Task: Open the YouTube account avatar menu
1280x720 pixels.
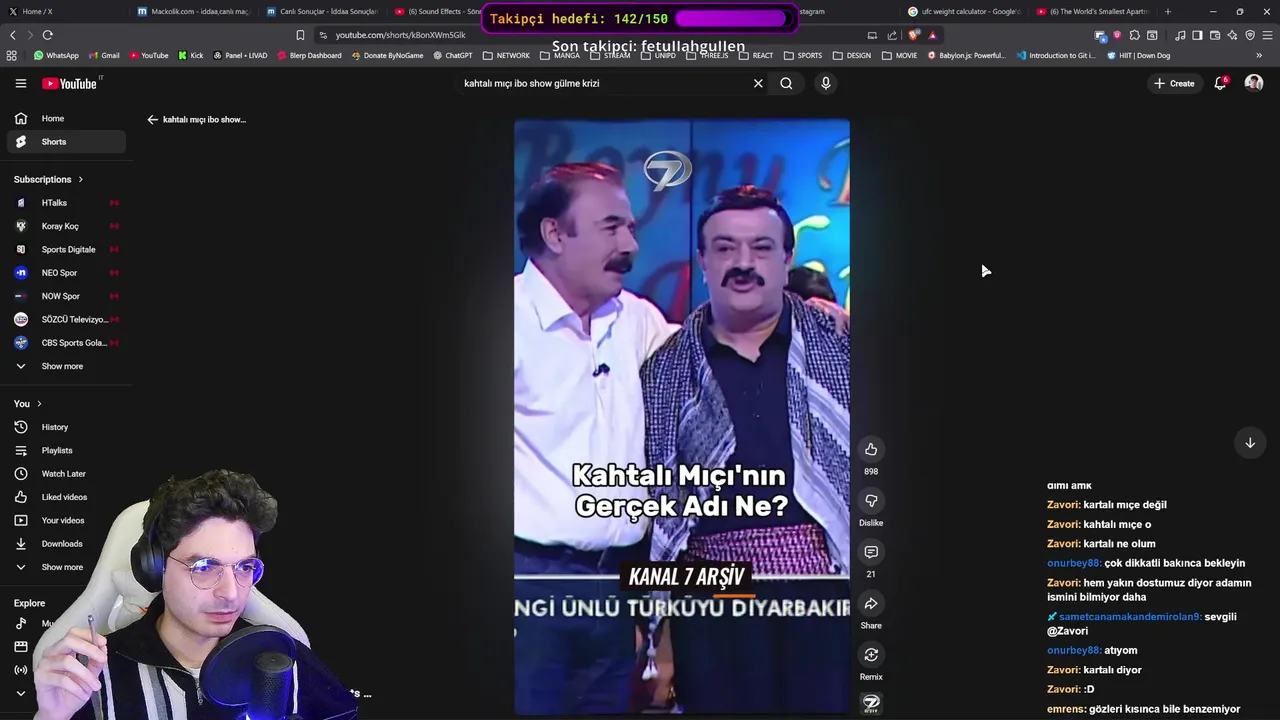Action: click(1253, 83)
